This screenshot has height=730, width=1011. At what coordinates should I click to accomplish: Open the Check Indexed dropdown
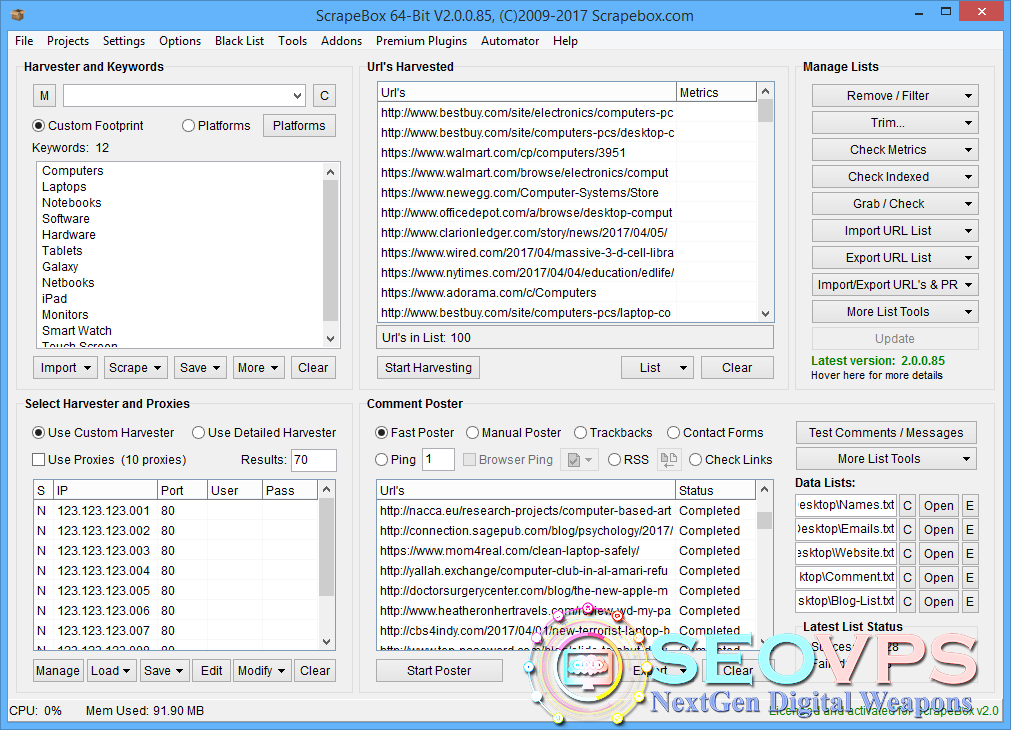[x=895, y=177]
